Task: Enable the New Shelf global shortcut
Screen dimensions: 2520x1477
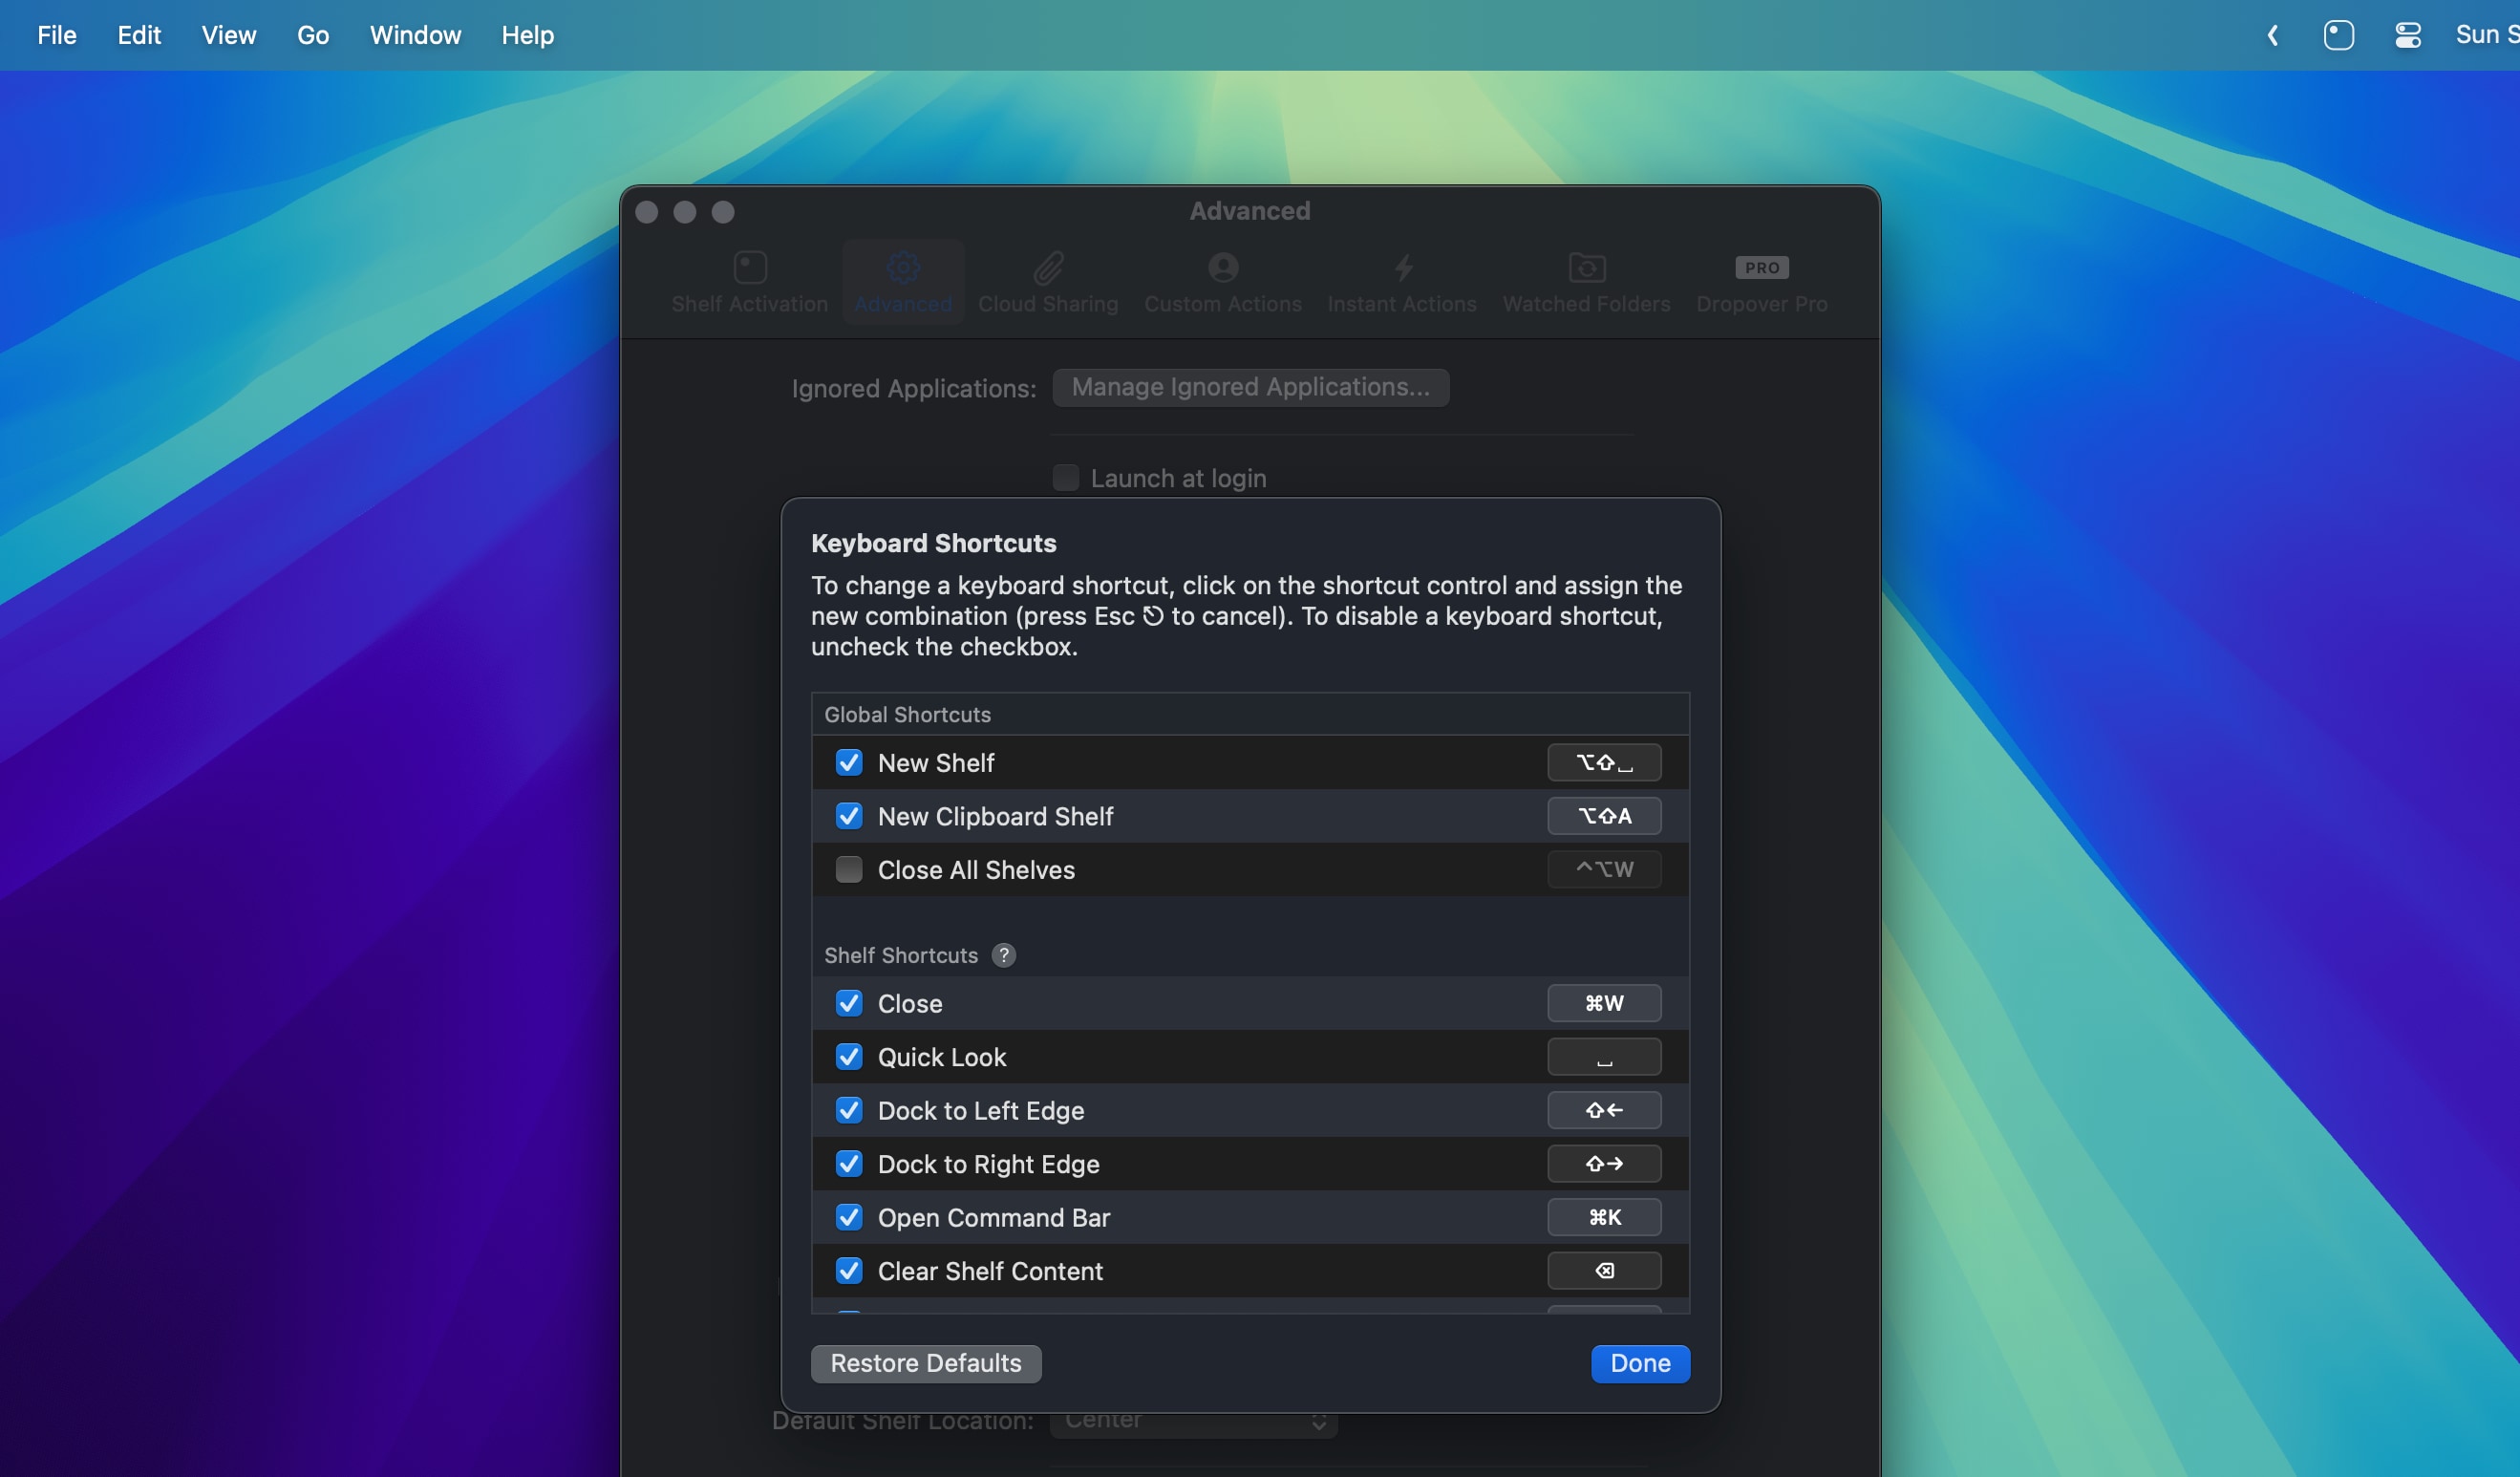Action: (849, 761)
